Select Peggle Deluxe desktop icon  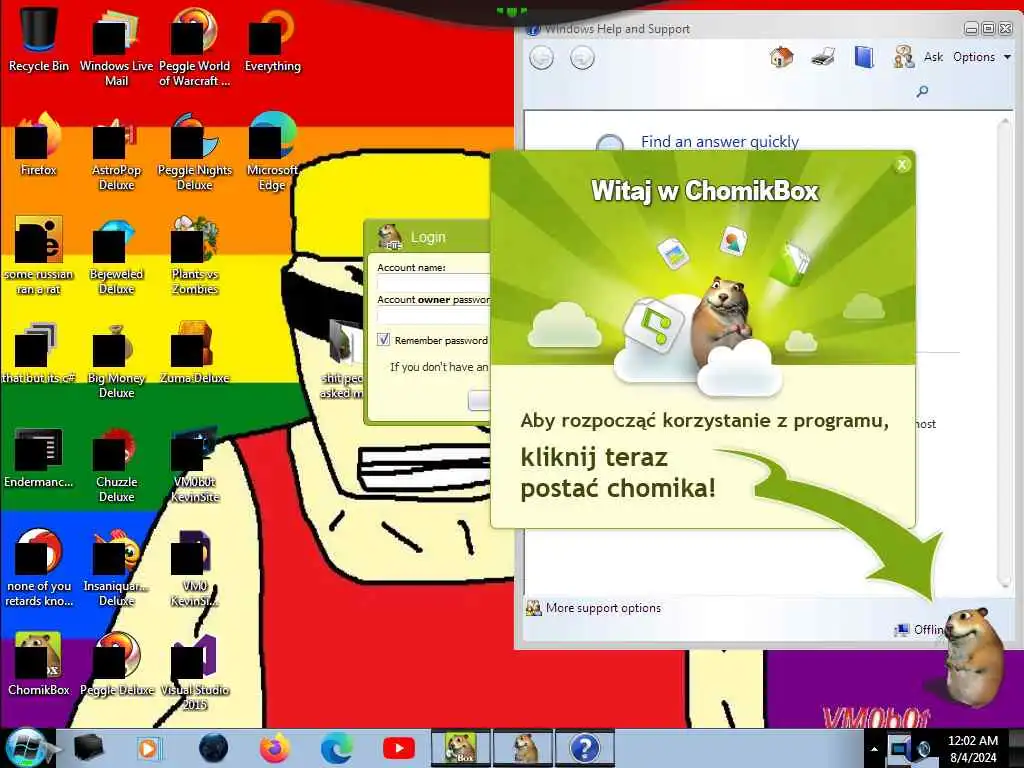(x=116, y=664)
